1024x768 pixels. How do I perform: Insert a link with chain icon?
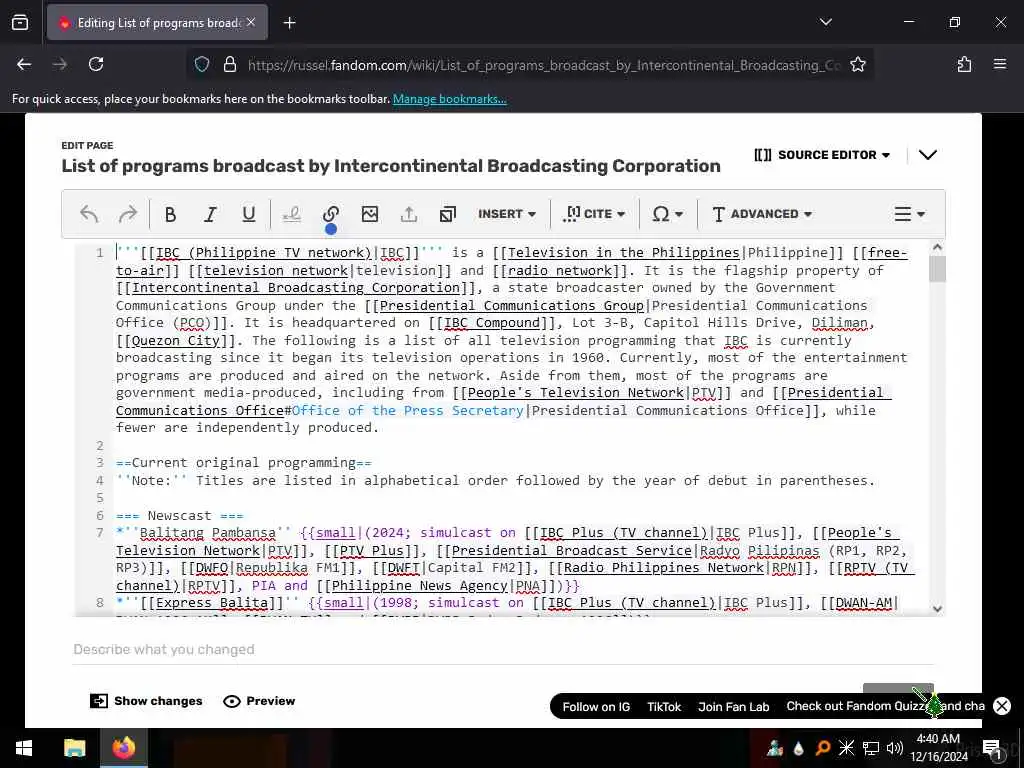[330, 214]
